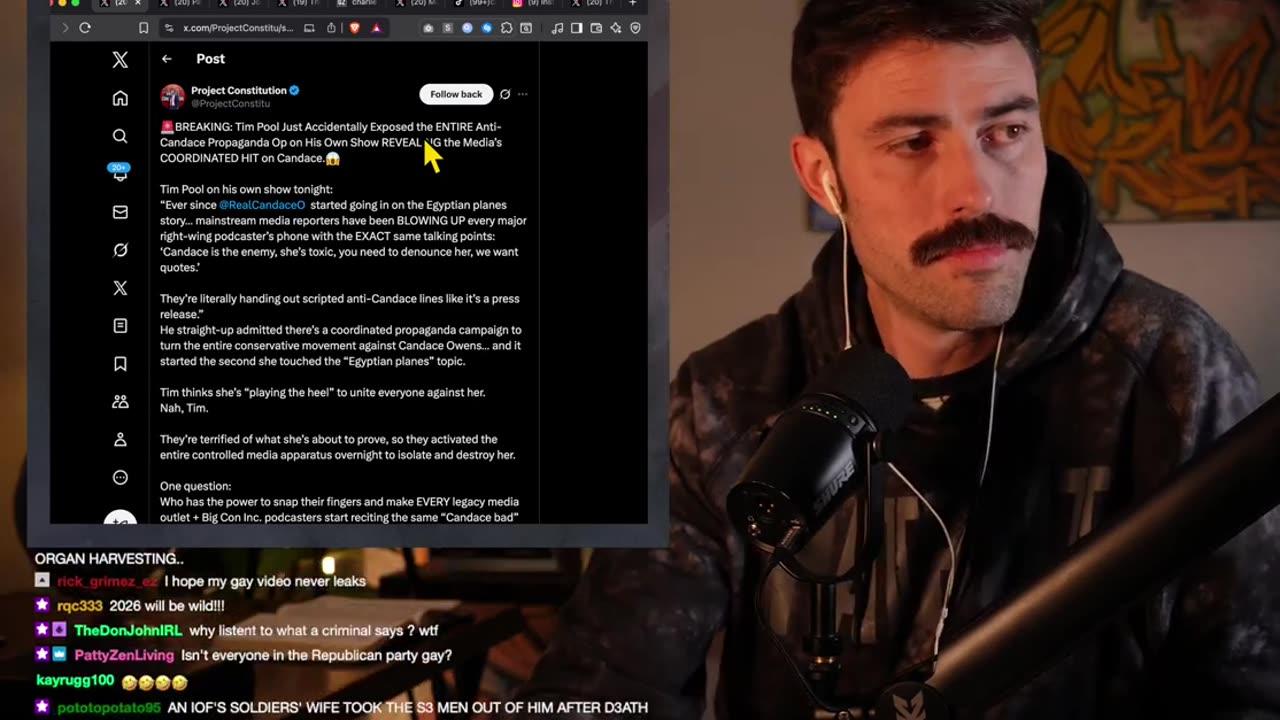The image size is (1280, 720).
Task: Open Brave Shields lion icon
Action: [354, 28]
